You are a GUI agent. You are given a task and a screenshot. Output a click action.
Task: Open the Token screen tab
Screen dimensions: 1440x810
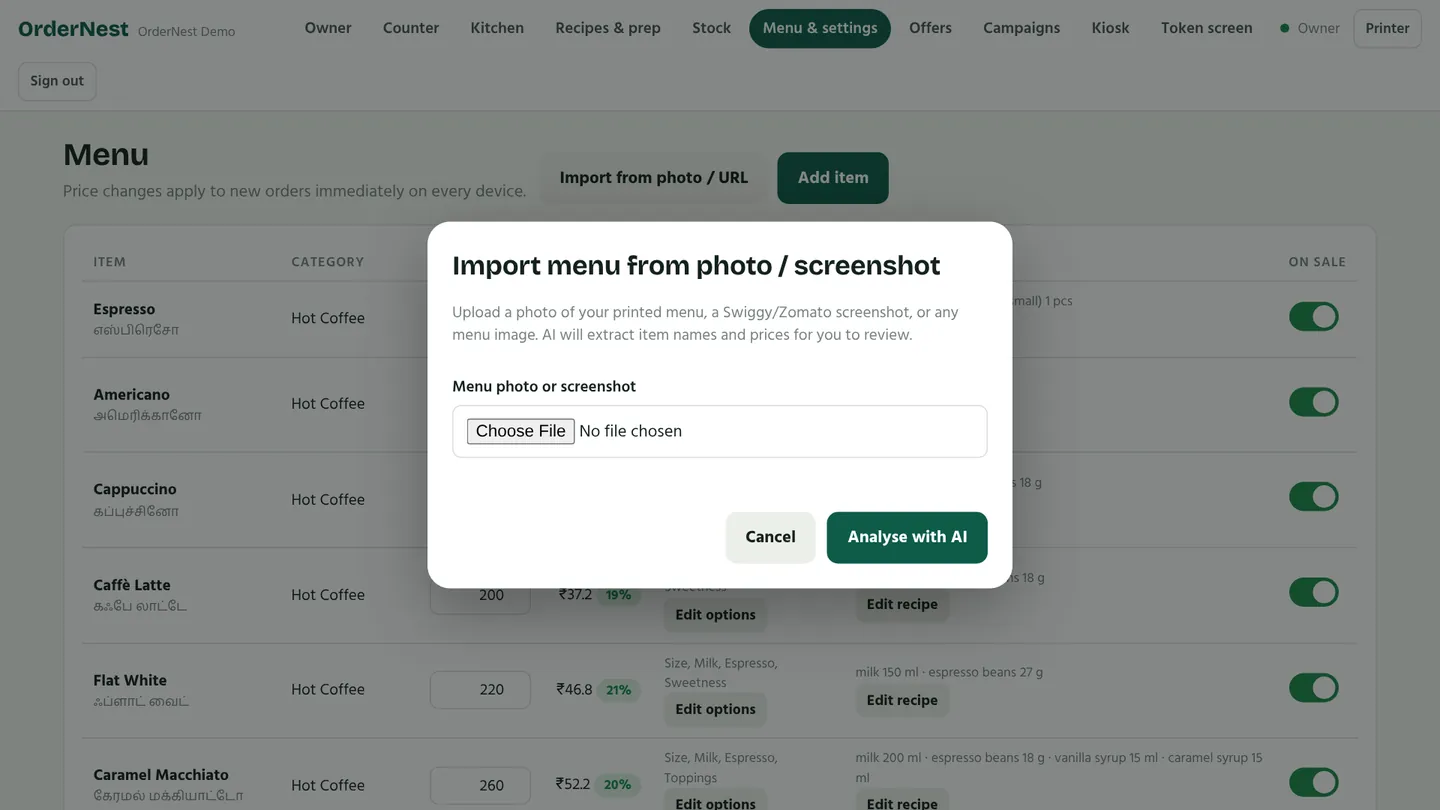1206,28
